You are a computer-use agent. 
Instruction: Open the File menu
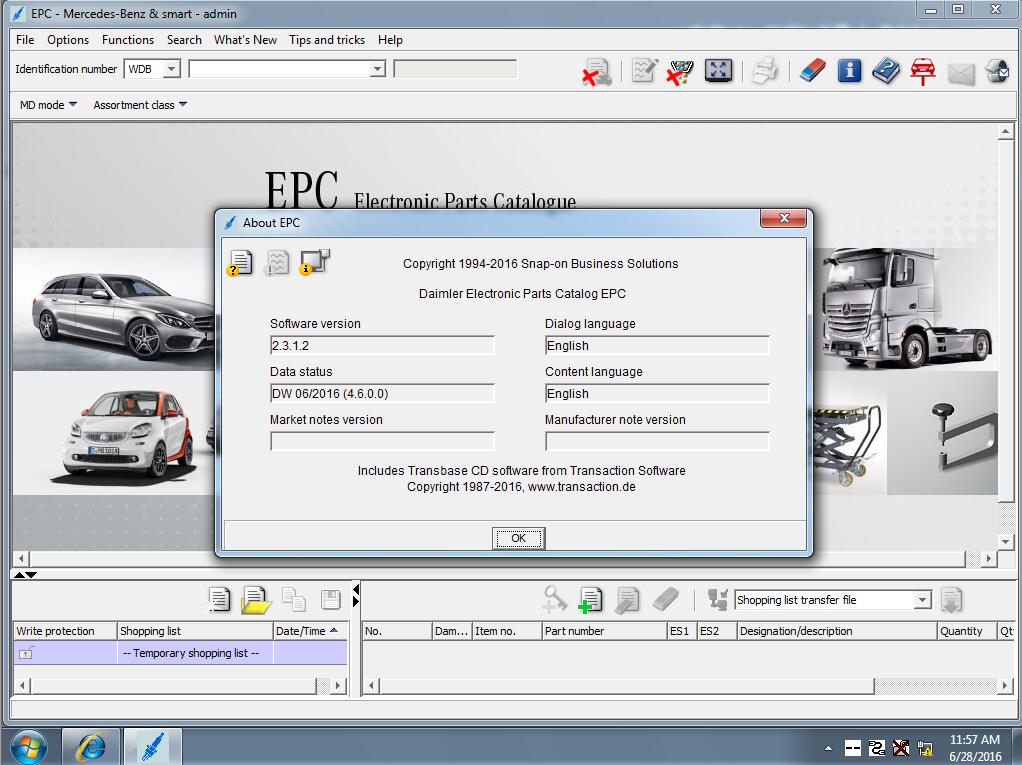[x=25, y=40]
